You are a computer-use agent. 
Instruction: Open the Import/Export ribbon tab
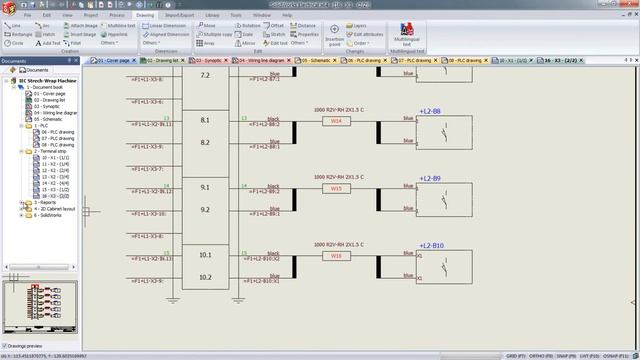(180, 15)
